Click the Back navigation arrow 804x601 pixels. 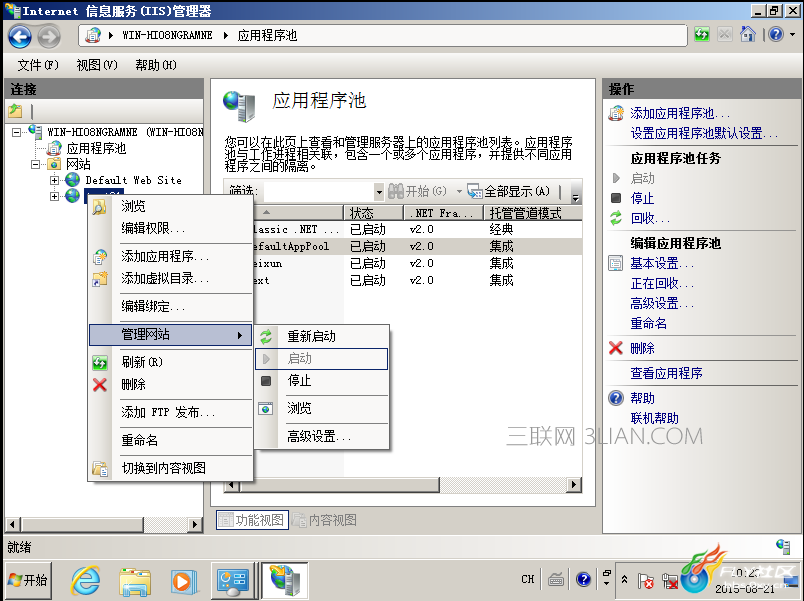coord(20,36)
